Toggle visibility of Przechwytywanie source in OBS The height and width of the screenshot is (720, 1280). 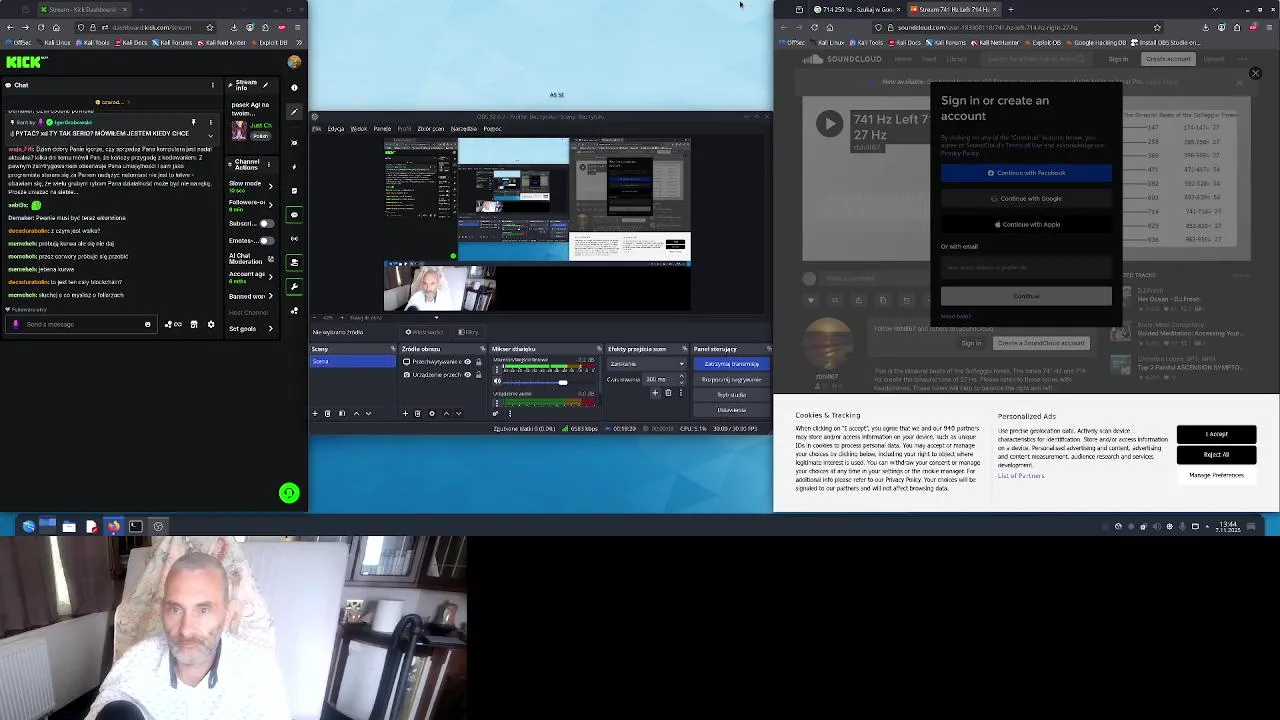(467, 362)
